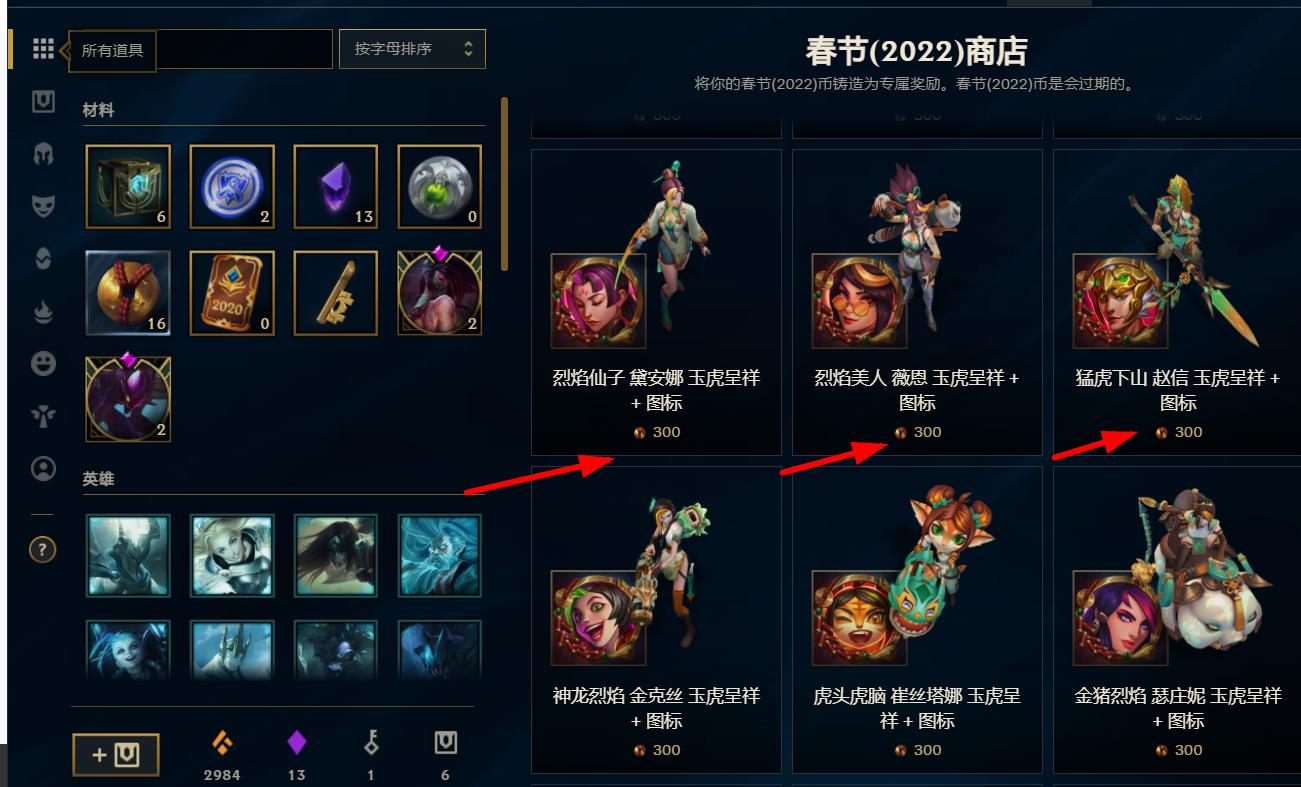Open the 烈焰美人 薇恩 skin offer
This screenshot has width=1301, height=787.
pyautogui.click(x=917, y=302)
